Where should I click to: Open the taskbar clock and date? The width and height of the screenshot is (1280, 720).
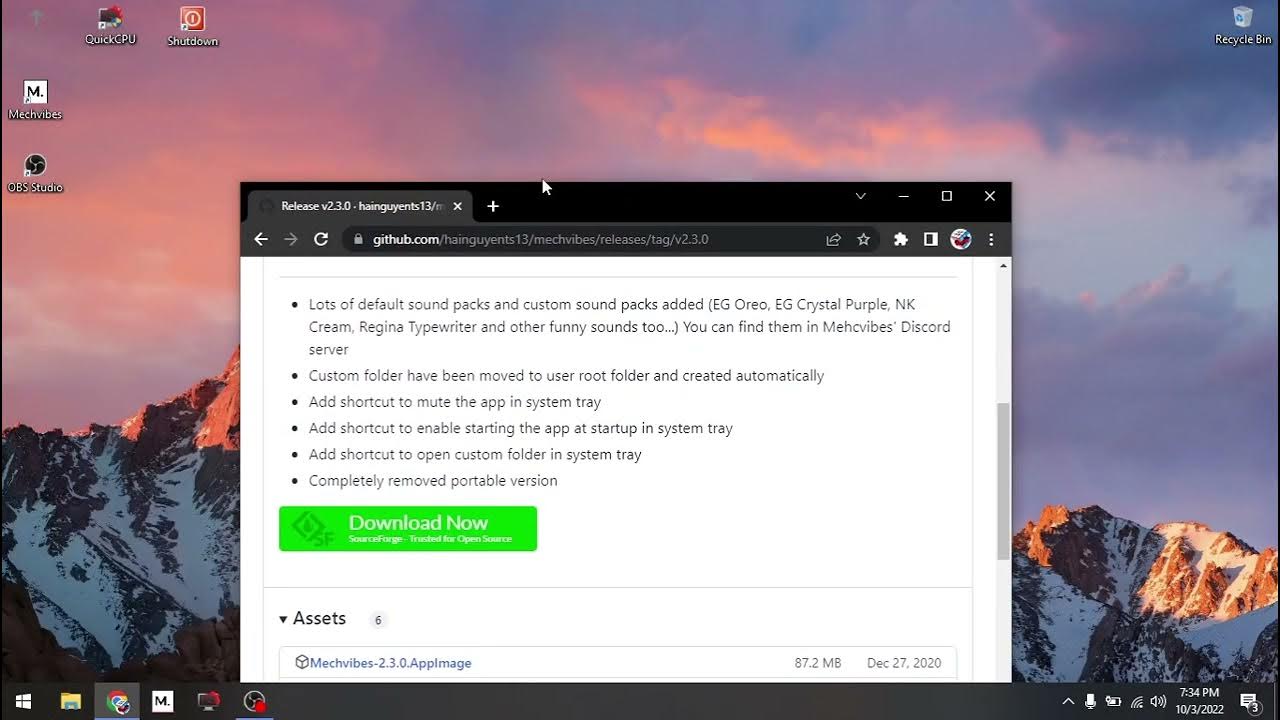1199,701
